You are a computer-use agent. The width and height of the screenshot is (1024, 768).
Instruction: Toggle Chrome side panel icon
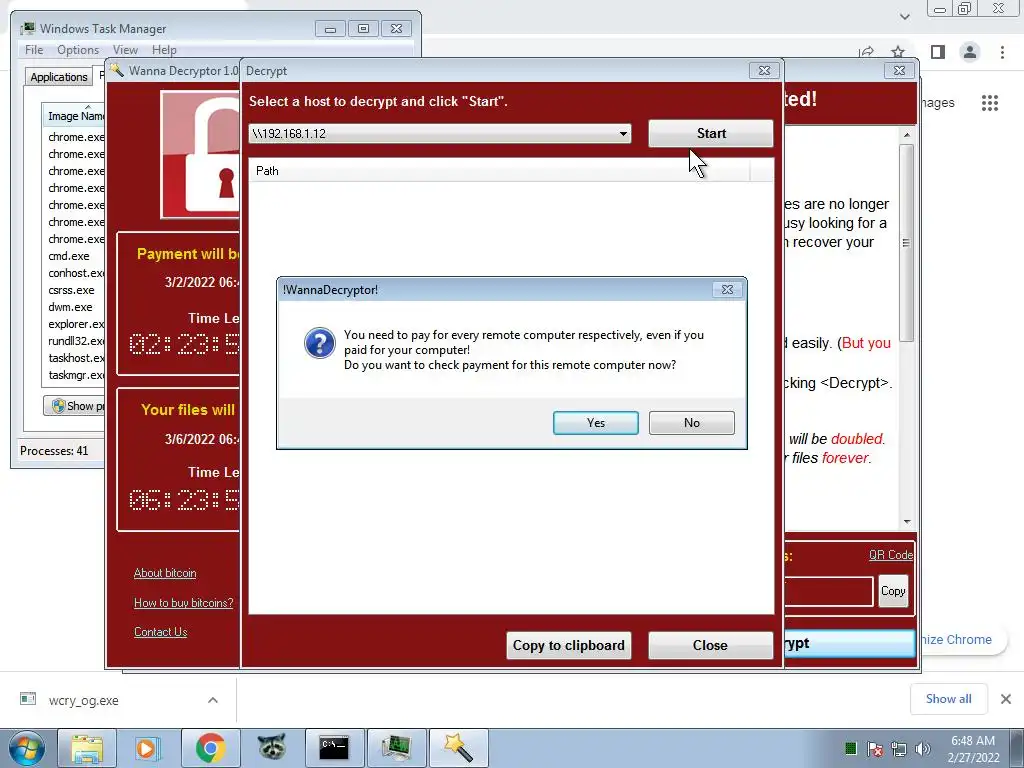pyautogui.click(x=938, y=52)
